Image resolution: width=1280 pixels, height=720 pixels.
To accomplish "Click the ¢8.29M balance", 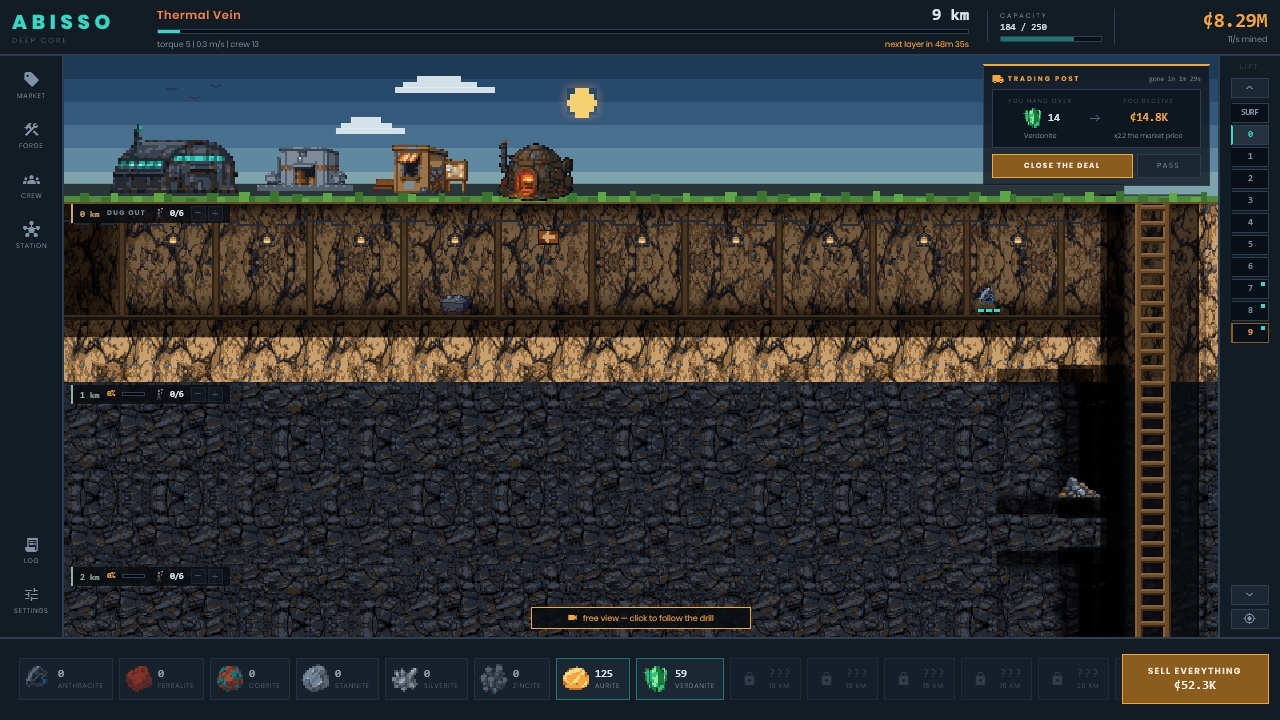I will (1235, 20).
